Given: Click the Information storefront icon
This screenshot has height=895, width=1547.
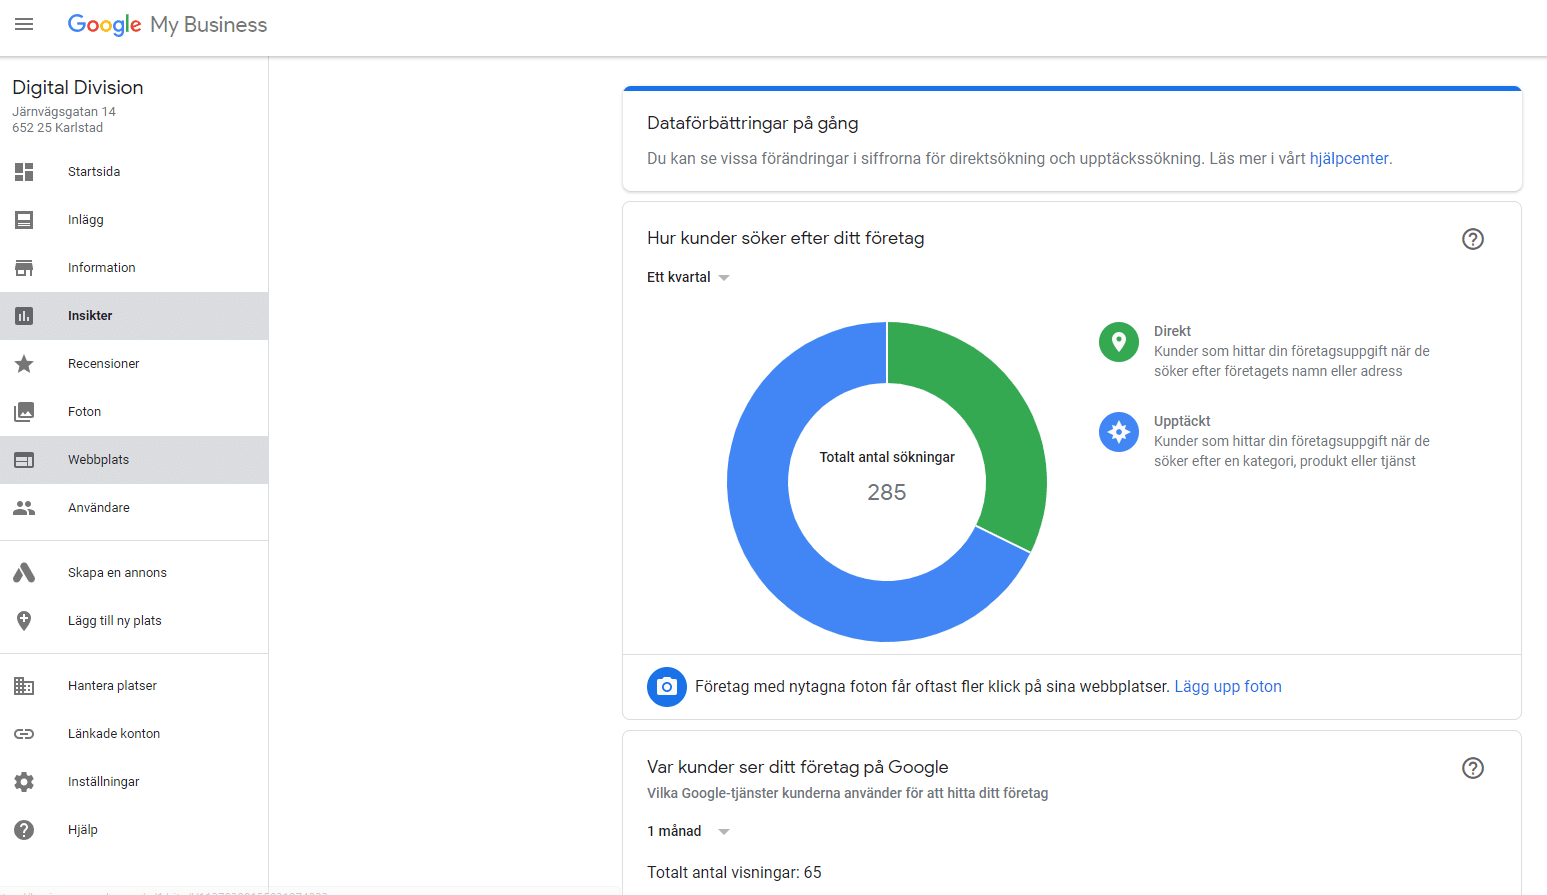Looking at the screenshot, I should point(24,268).
